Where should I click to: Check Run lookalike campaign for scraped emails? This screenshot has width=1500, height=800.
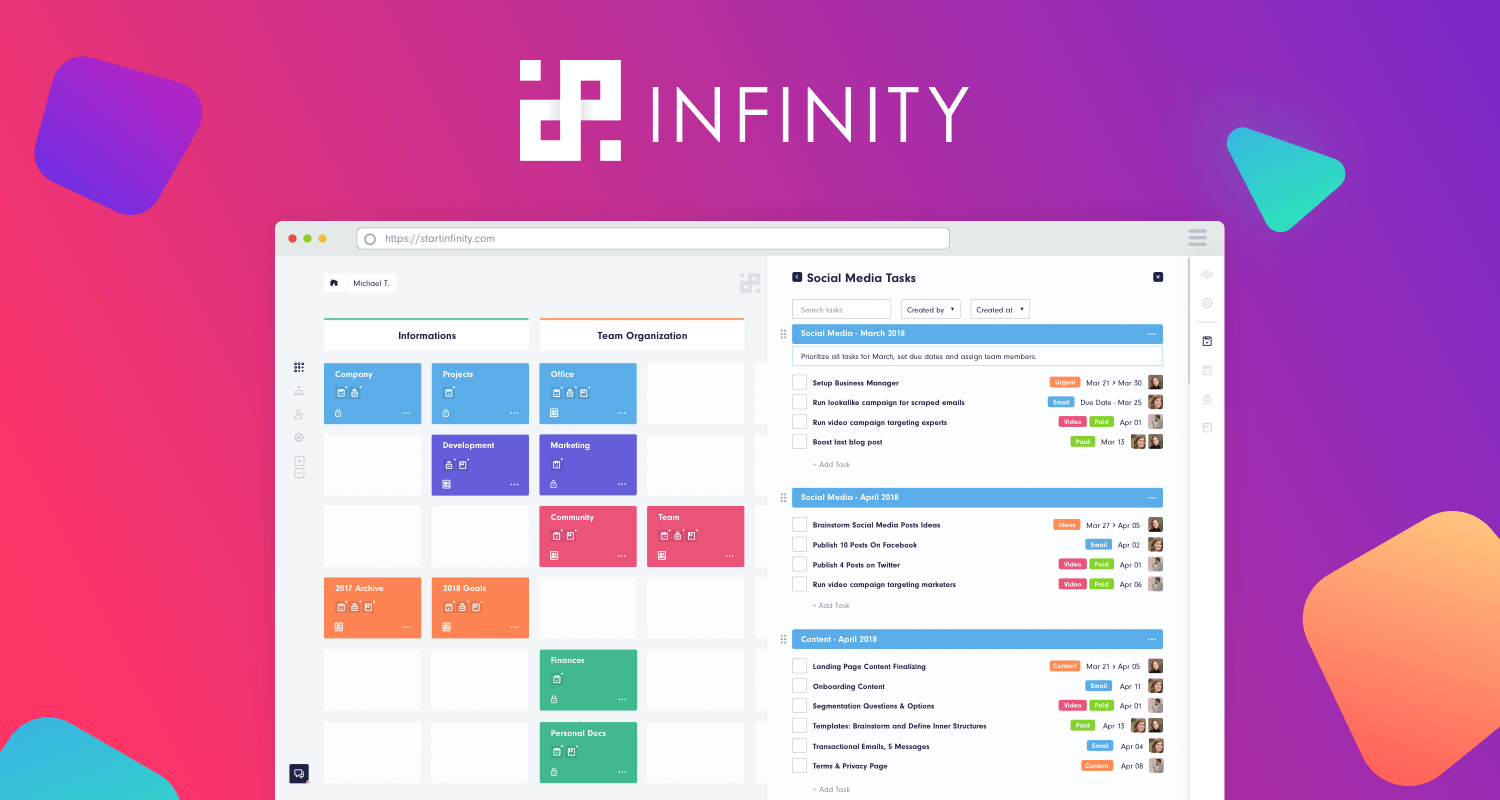[799, 402]
